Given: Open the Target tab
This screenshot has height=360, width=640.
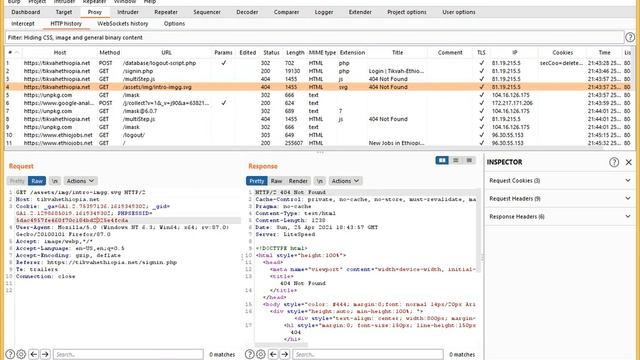Looking at the screenshot, I should pyautogui.click(x=64, y=12).
